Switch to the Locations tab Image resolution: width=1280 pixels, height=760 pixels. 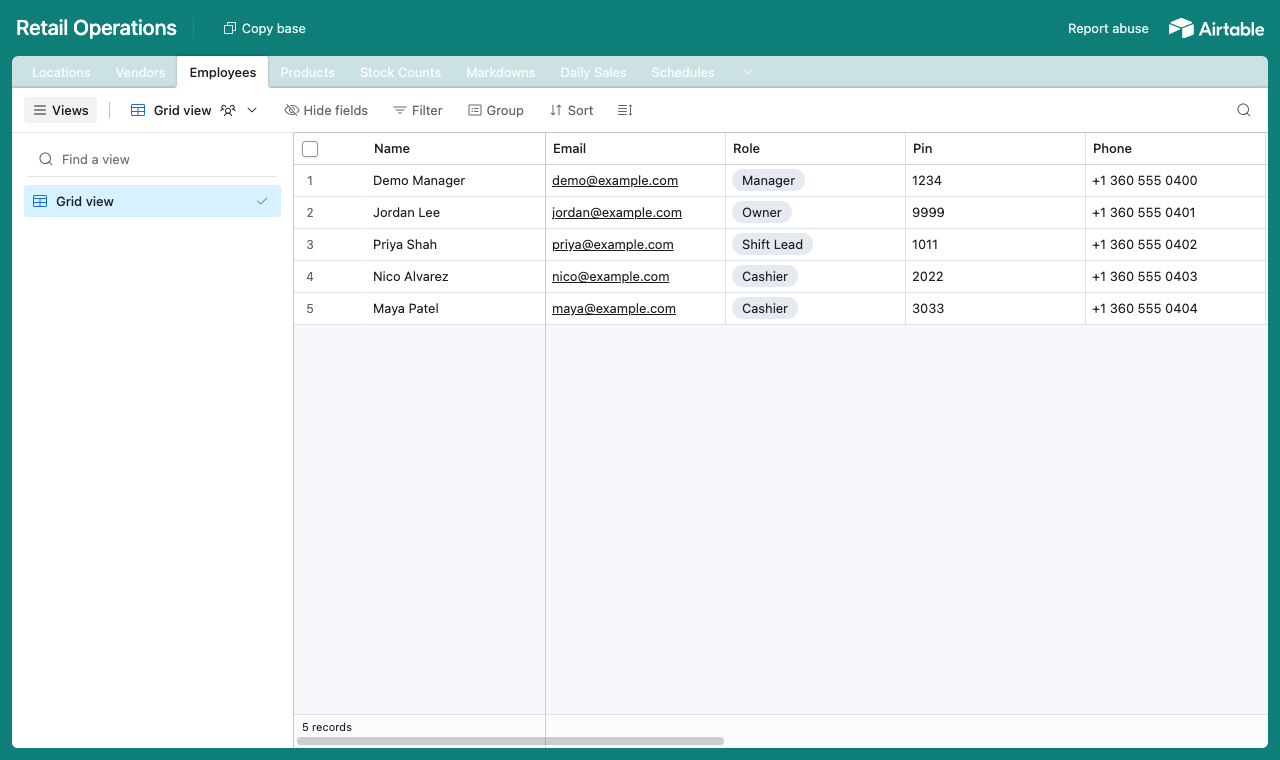click(x=61, y=72)
